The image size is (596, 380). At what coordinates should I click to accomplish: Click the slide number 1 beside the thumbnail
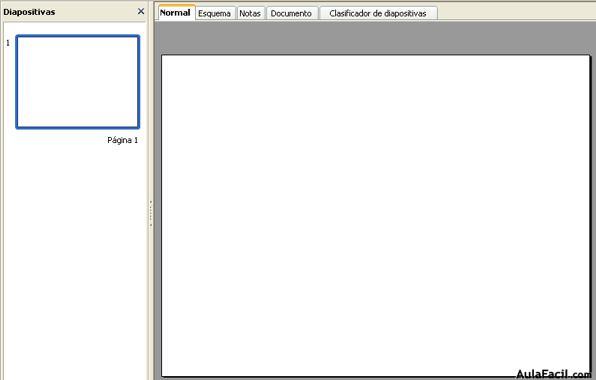[x=8, y=43]
